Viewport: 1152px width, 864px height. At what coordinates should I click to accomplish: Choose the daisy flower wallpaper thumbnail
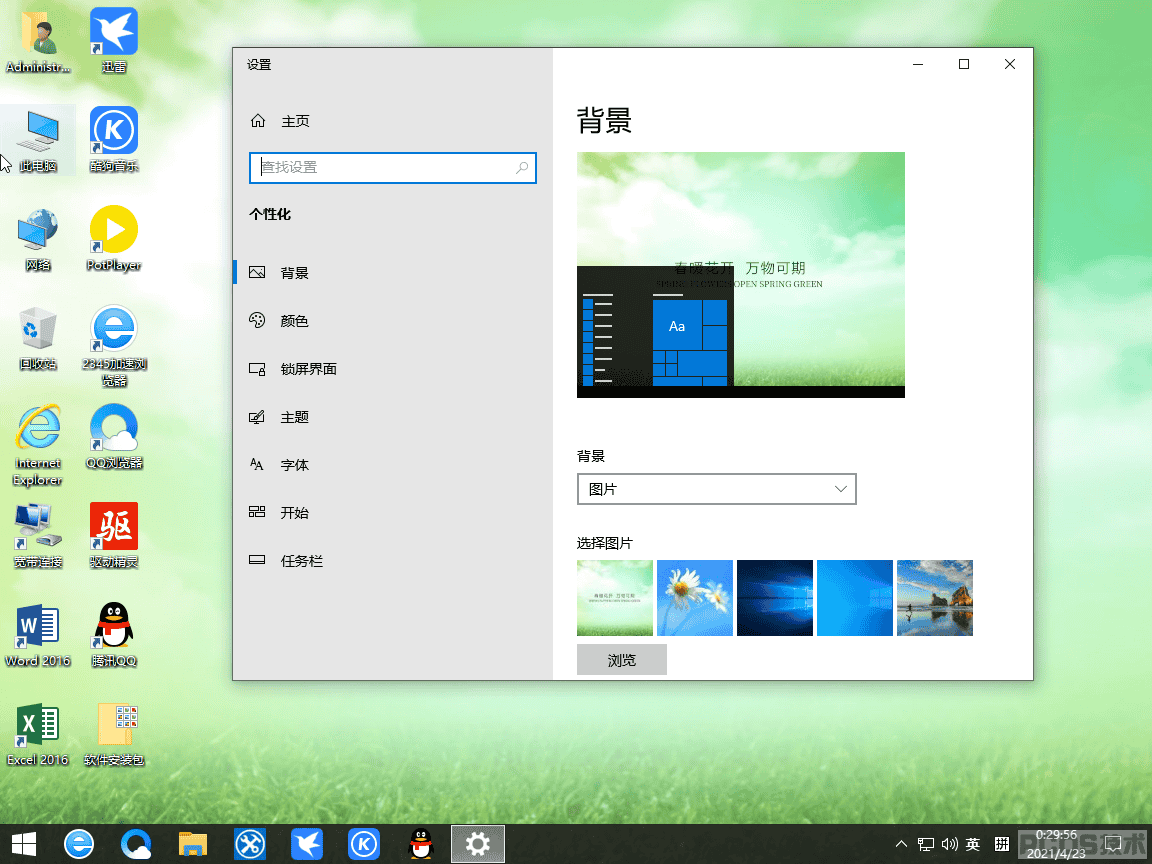pyautogui.click(x=694, y=598)
